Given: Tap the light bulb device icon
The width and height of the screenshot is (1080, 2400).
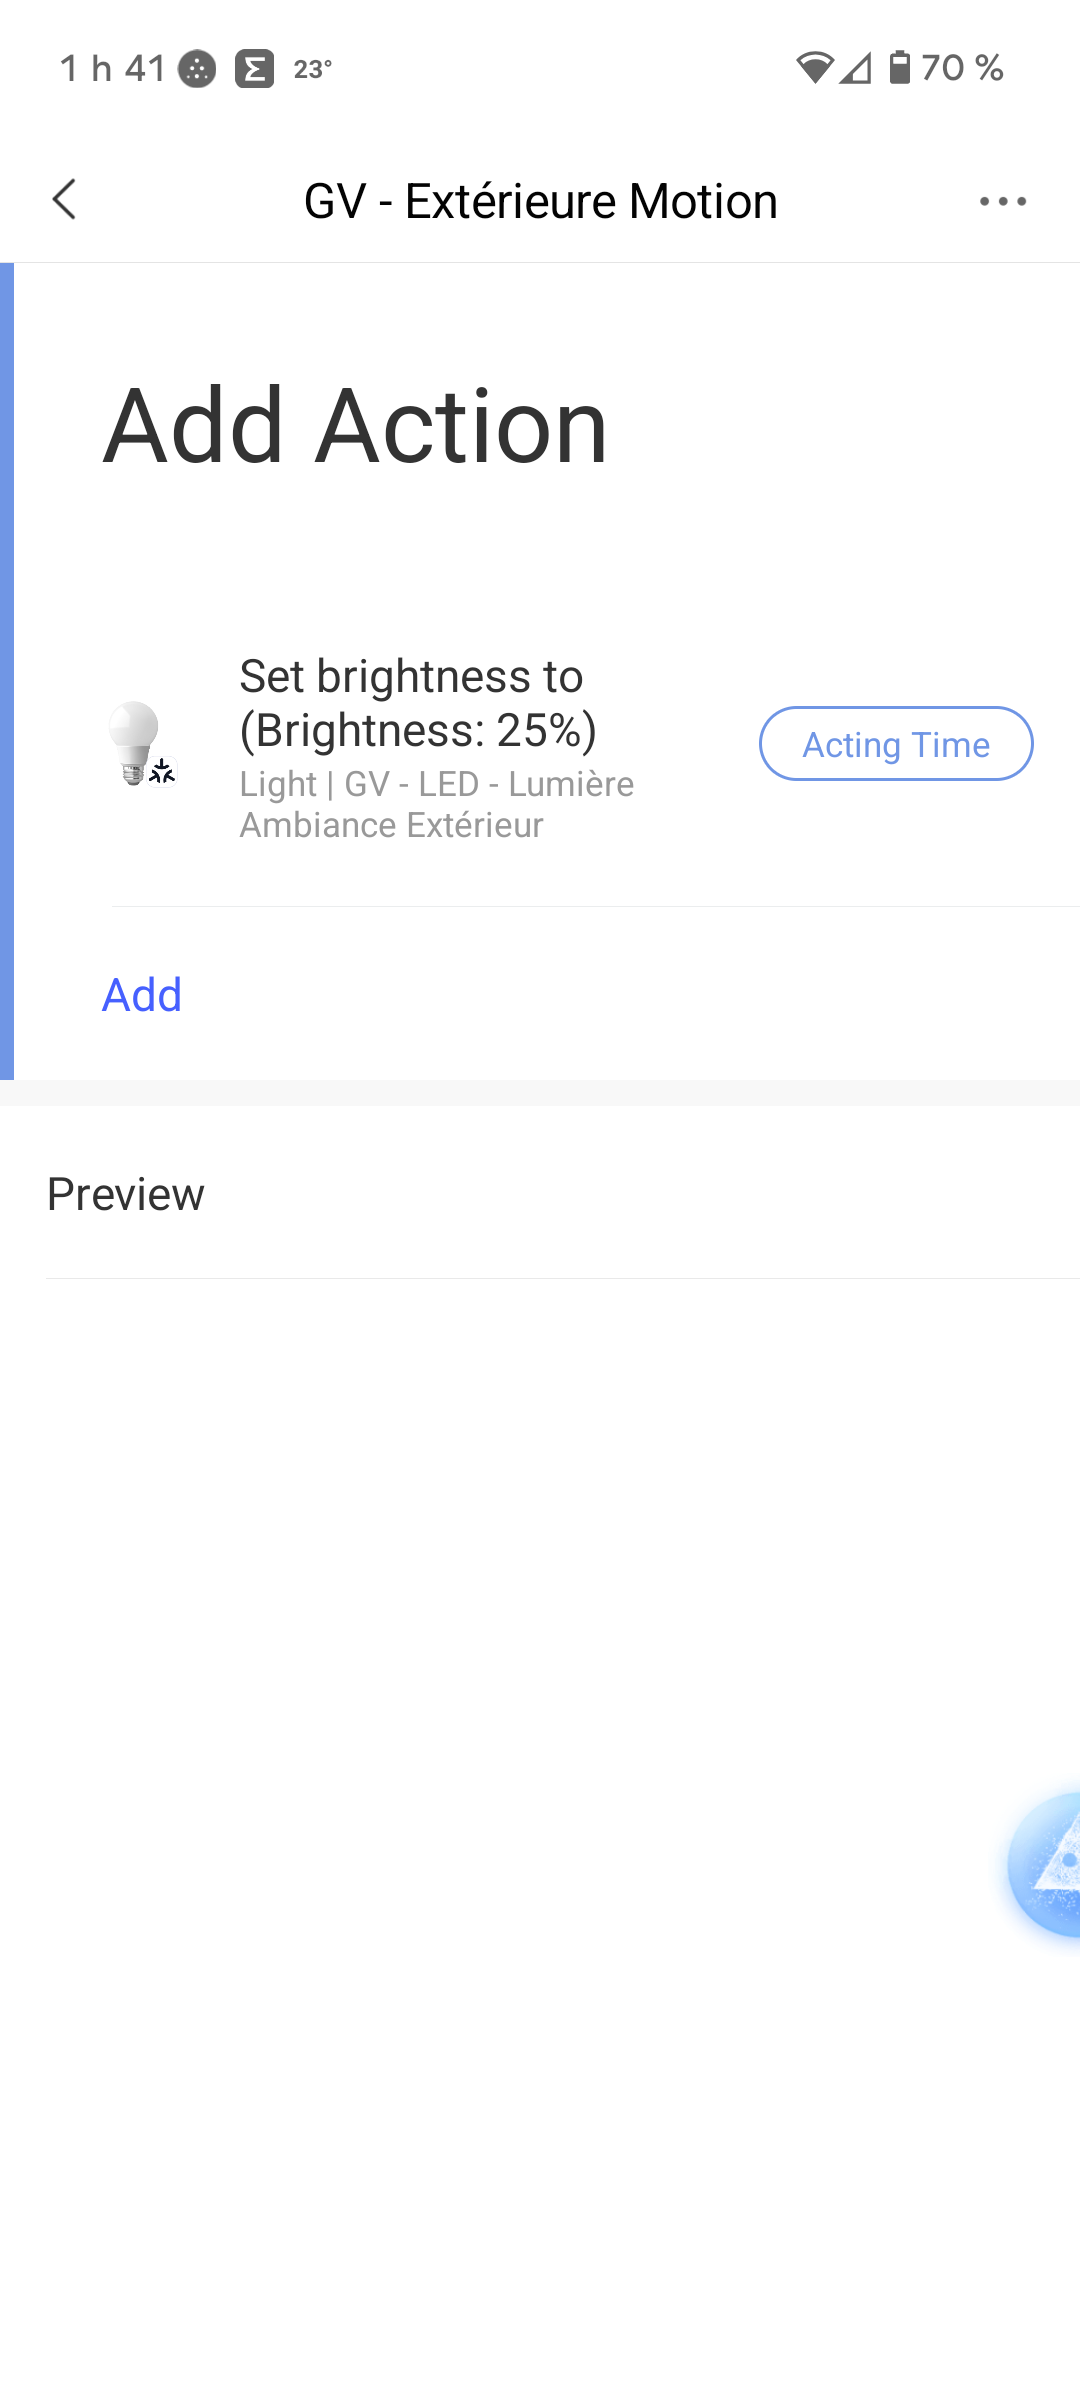Looking at the screenshot, I should pos(141,744).
